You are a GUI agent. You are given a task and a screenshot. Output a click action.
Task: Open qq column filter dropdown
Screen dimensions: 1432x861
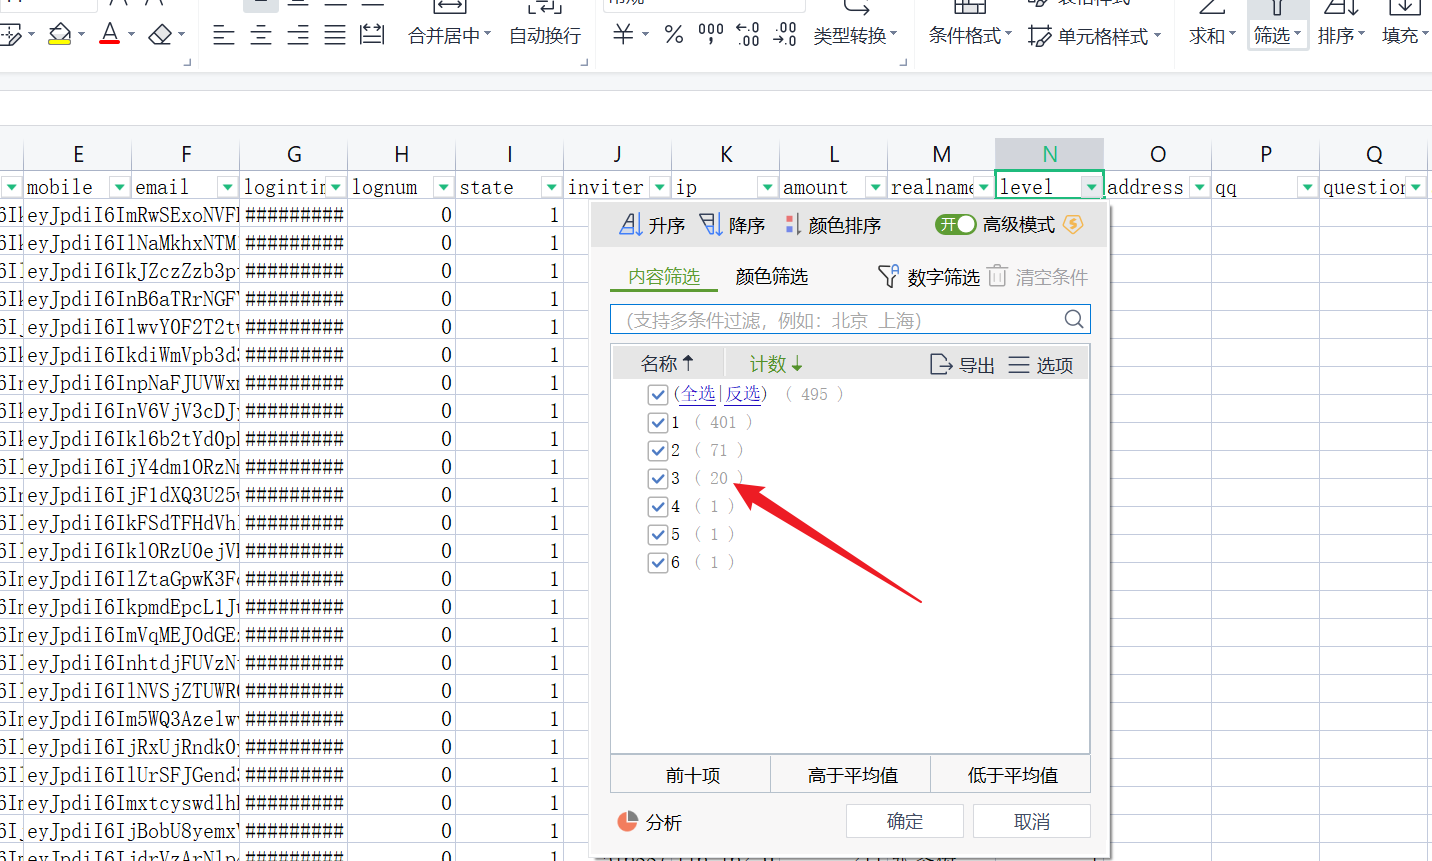[x=1308, y=187]
